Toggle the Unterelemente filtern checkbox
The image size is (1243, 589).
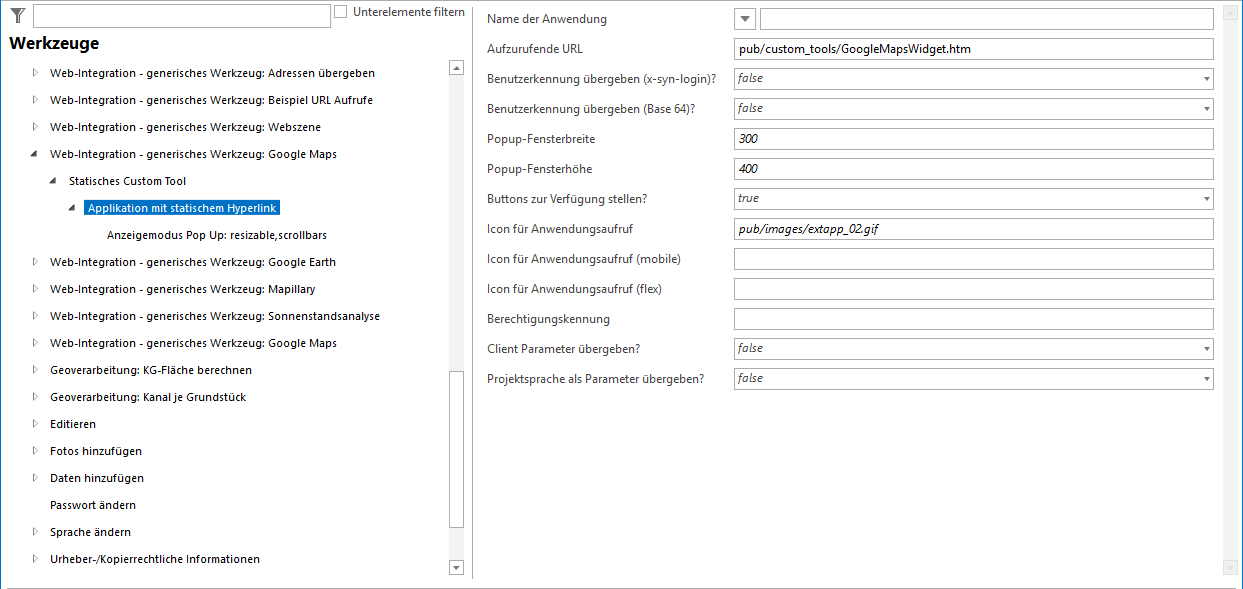[x=340, y=10]
